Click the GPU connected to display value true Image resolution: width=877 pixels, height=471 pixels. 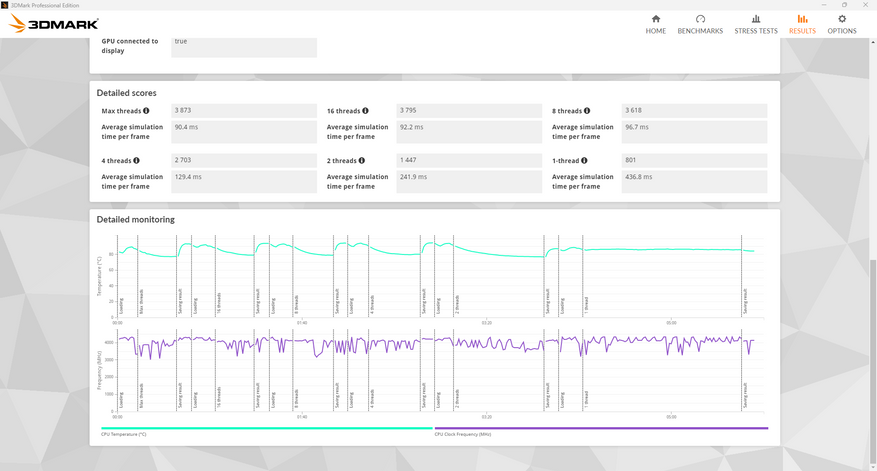[x=244, y=47]
